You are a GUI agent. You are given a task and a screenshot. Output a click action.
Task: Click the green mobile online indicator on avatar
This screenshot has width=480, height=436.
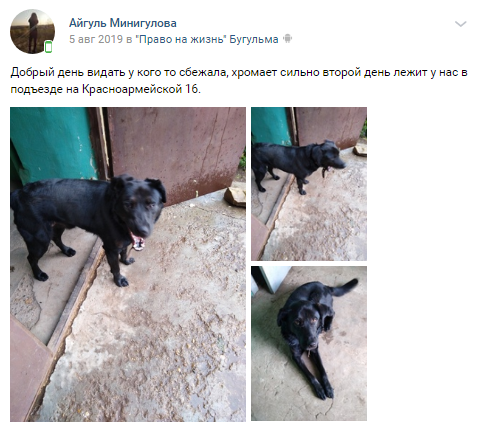click(x=49, y=47)
